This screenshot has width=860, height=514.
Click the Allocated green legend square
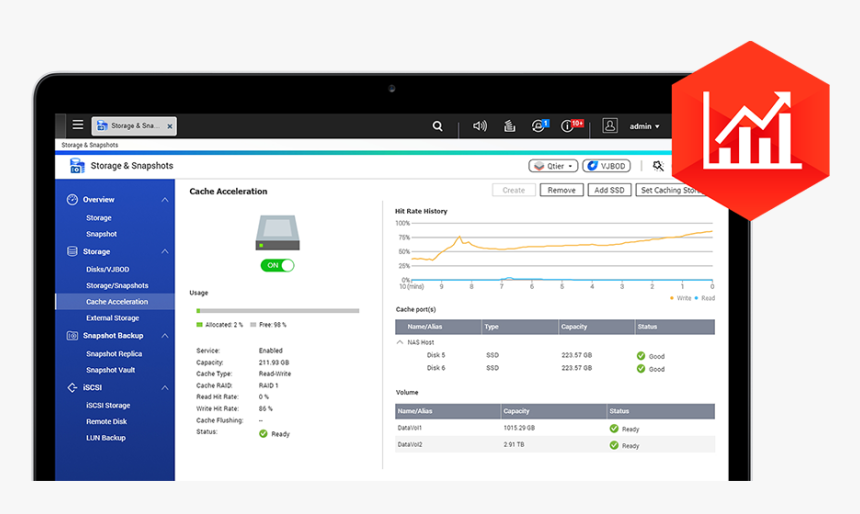[x=199, y=325]
